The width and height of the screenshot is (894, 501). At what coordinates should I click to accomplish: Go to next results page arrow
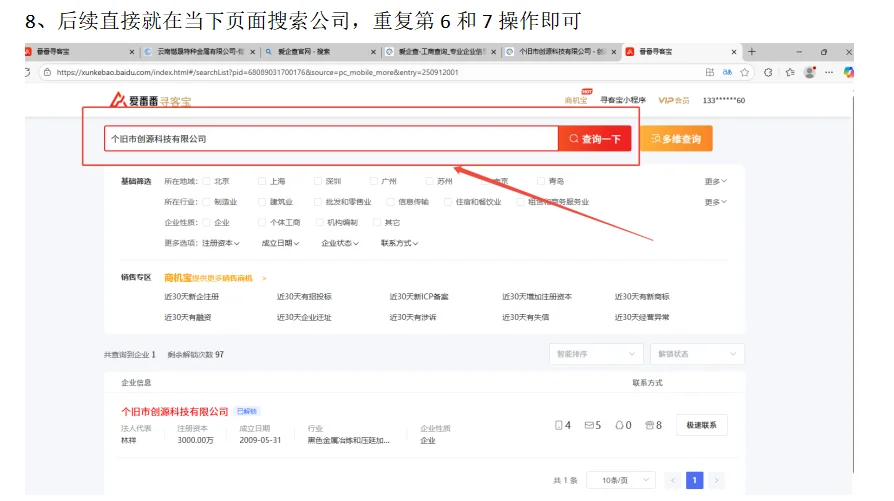[x=717, y=480]
